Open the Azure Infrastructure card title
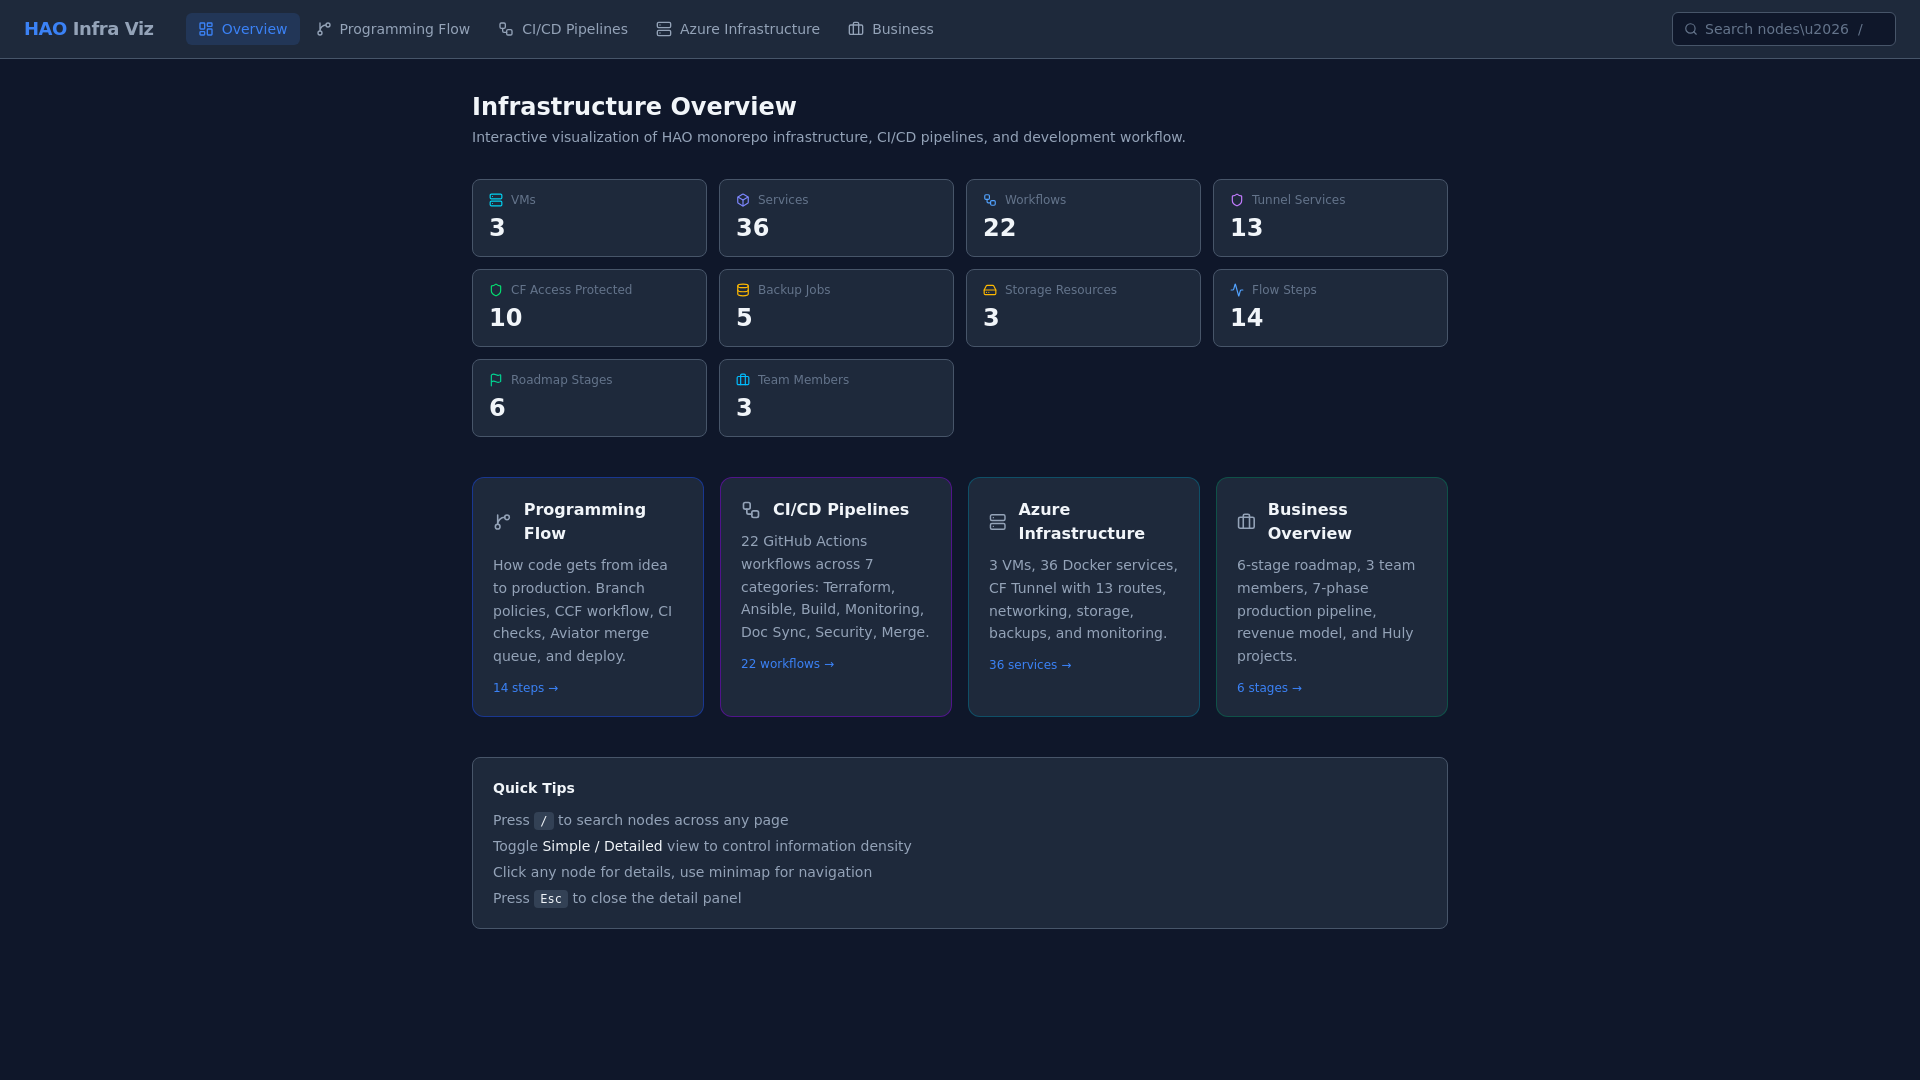 click(1081, 522)
